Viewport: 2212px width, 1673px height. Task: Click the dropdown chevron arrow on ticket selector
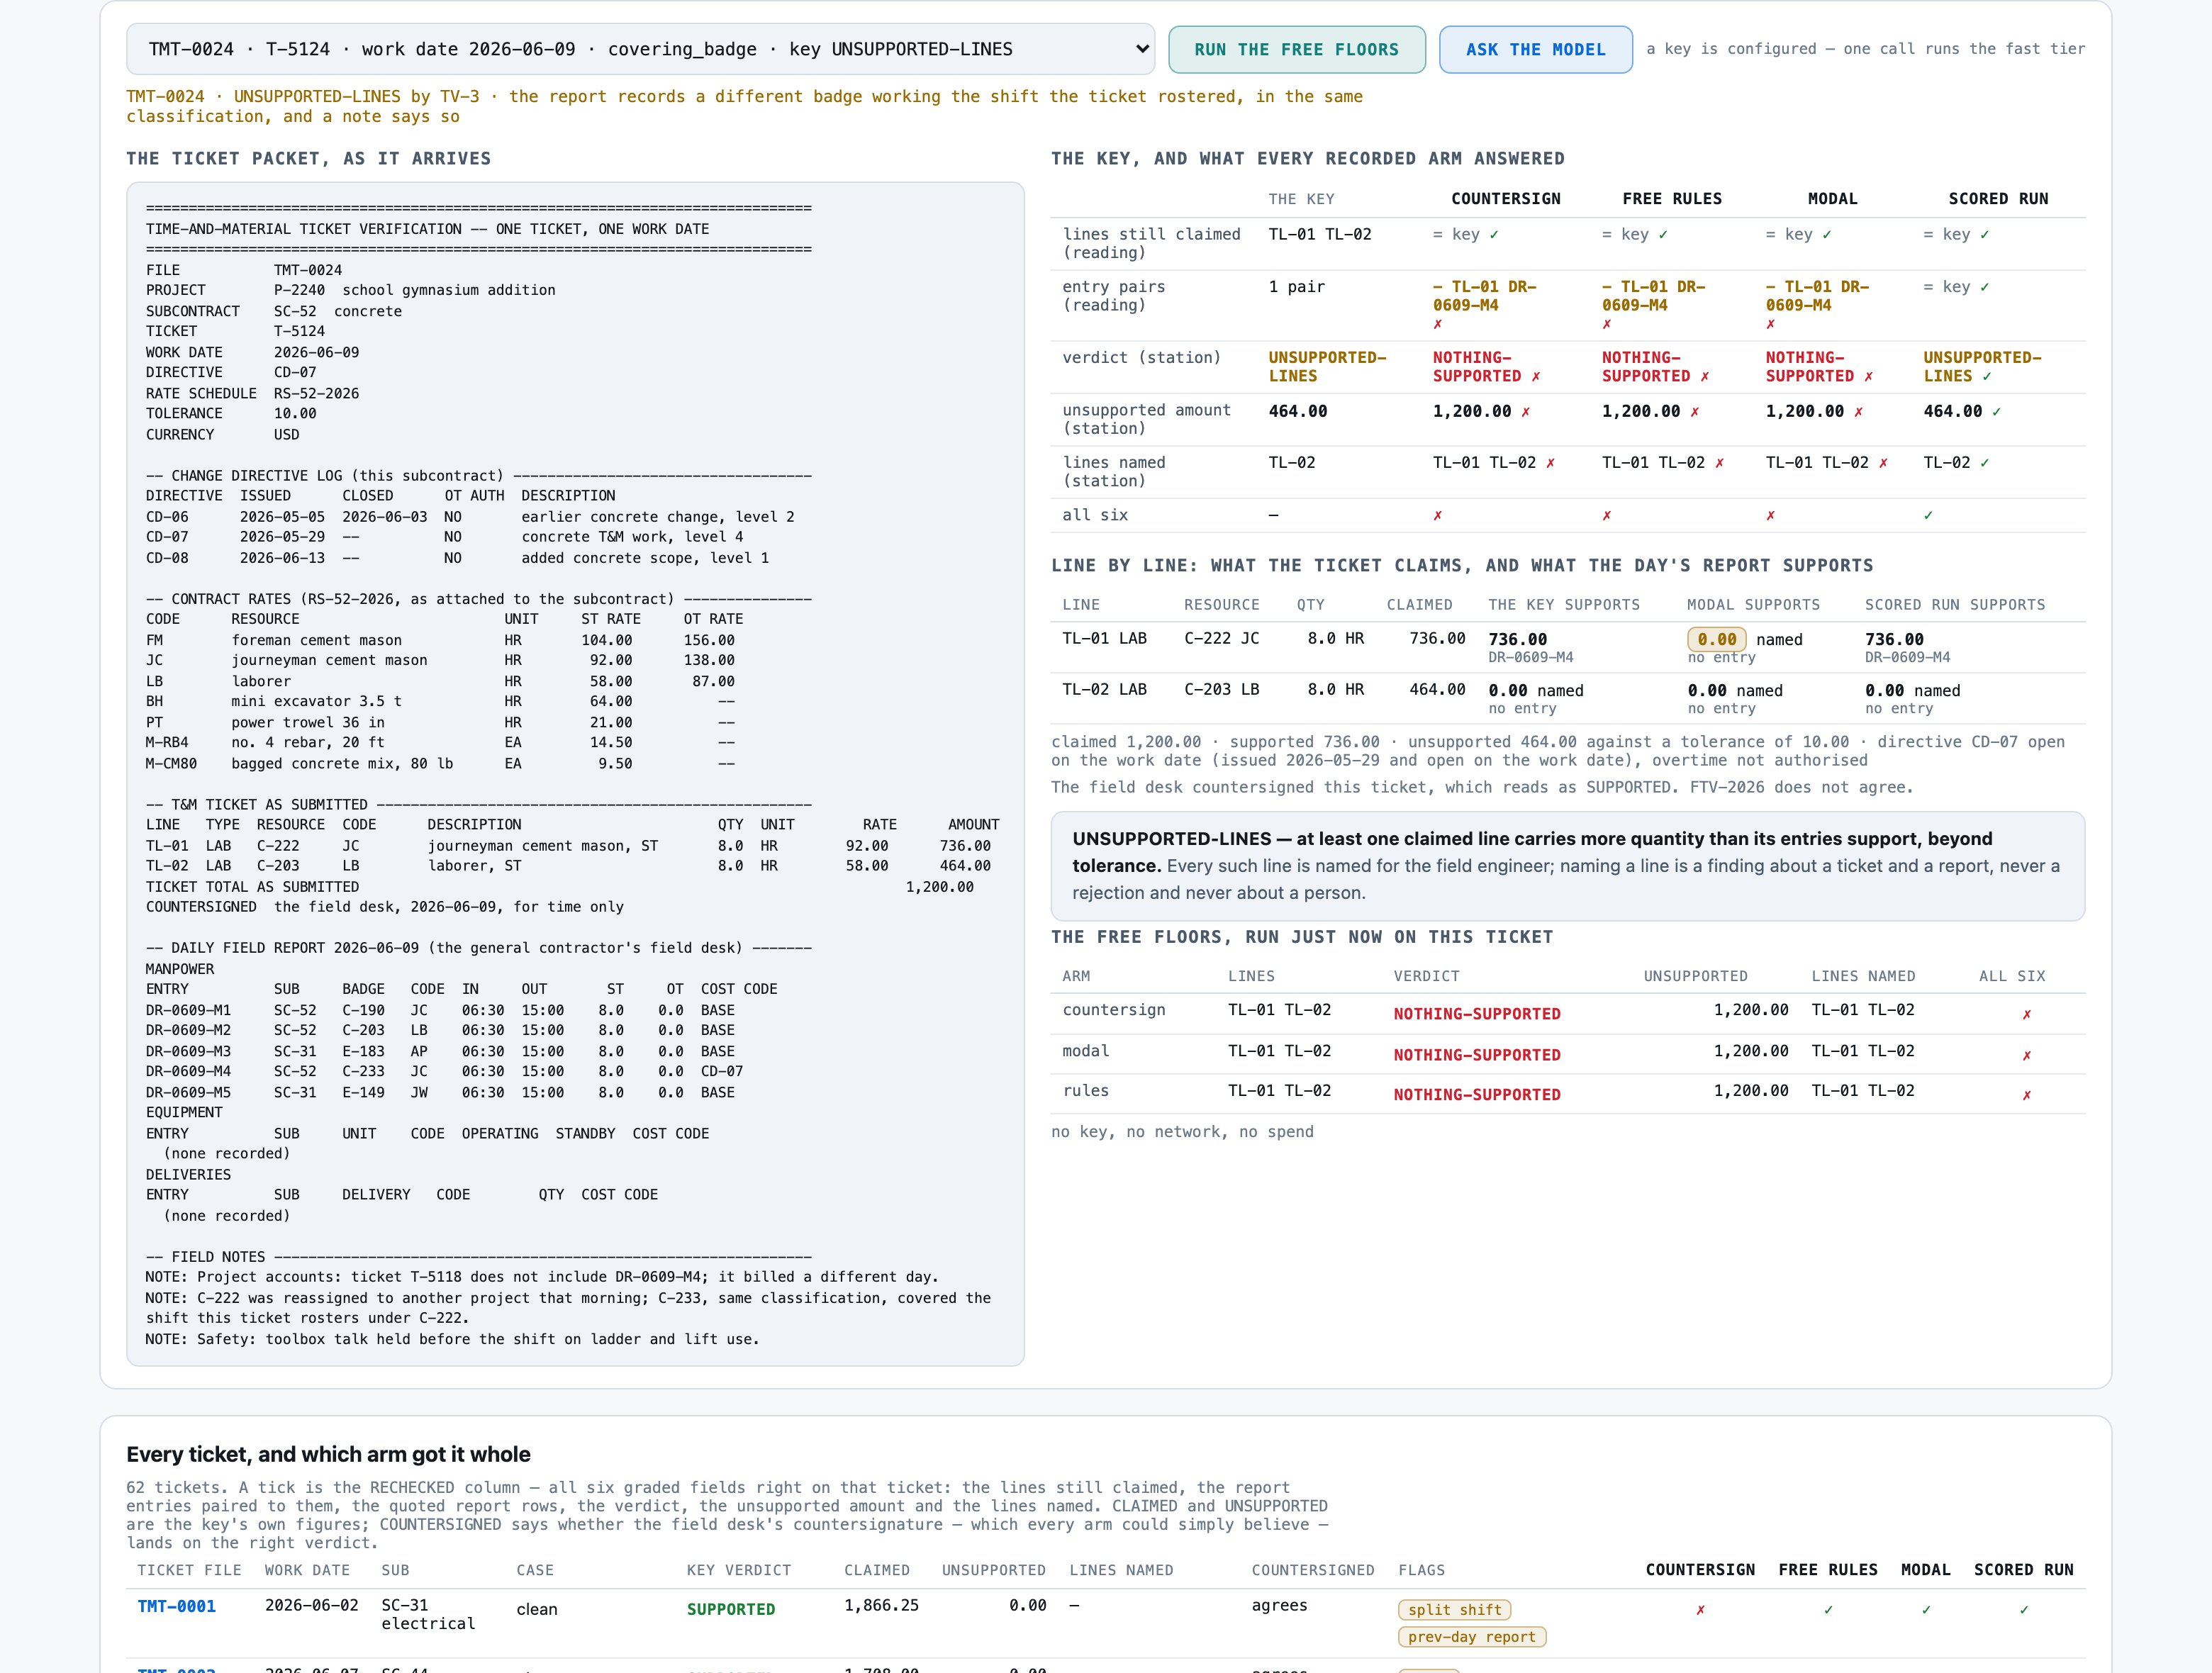coord(1142,49)
